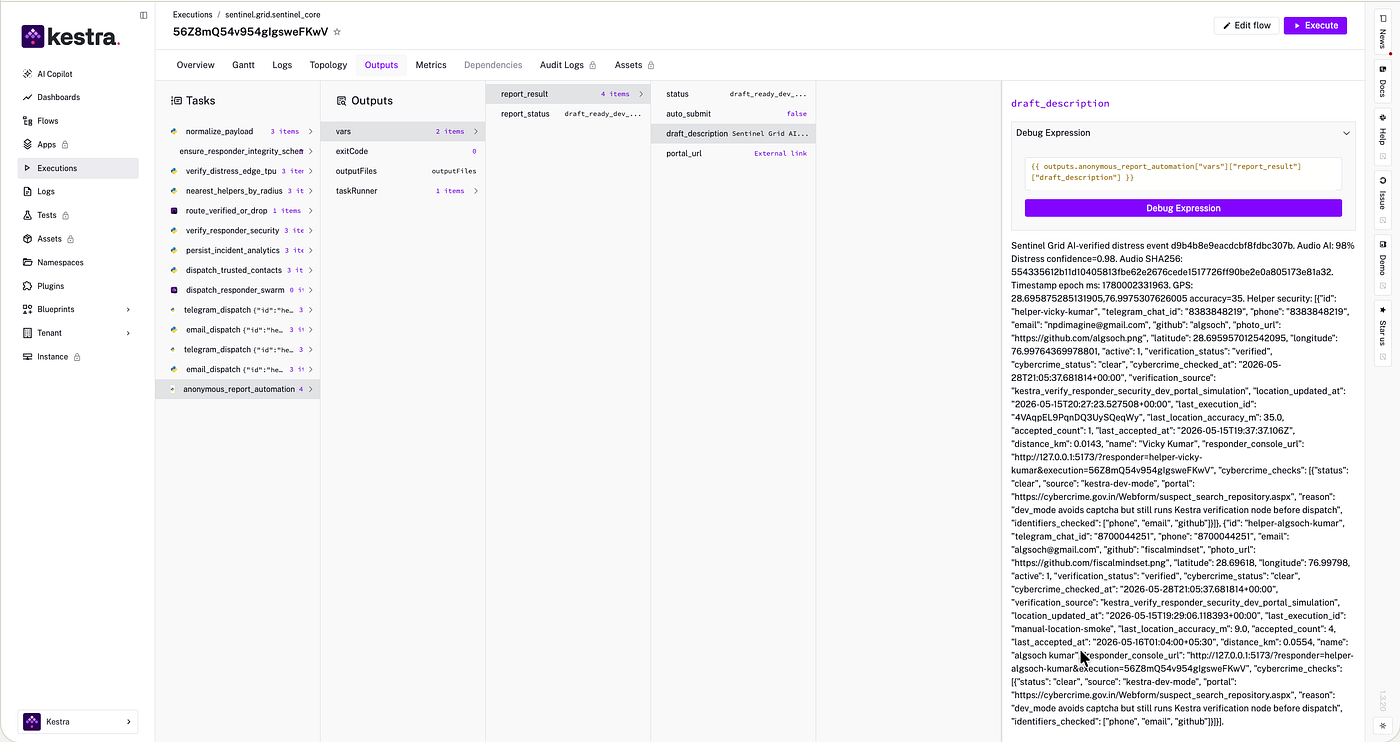Click the purple Debug Expression button
Viewport: 1400px width, 742px height.
tap(1183, 208)
